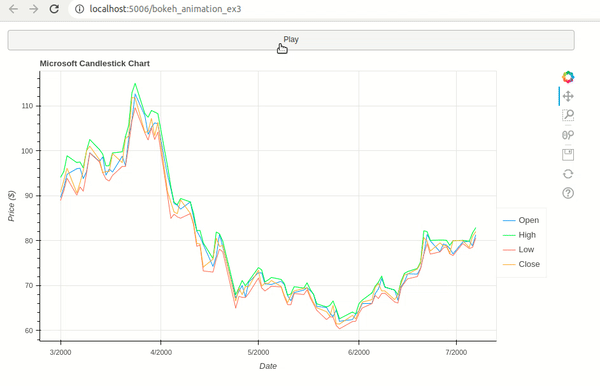This screenshot has width=600, height=386.
Task: Go forward in the browser
Action: pyautogui.click(x=34, y=9)
